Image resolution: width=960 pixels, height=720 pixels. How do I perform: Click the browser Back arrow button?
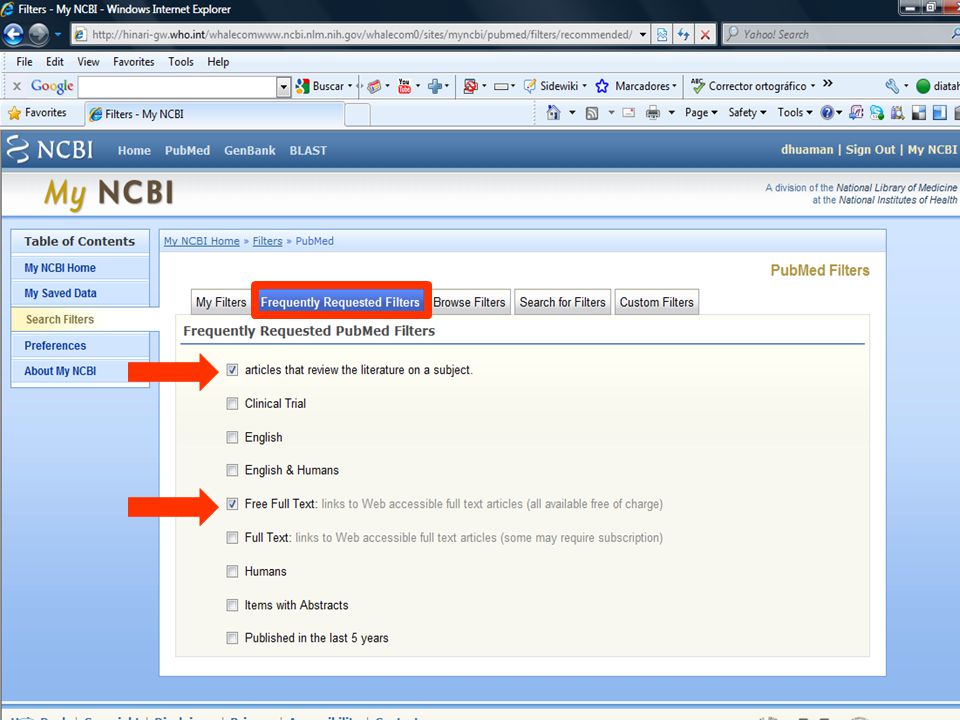(x=13, y=34)
